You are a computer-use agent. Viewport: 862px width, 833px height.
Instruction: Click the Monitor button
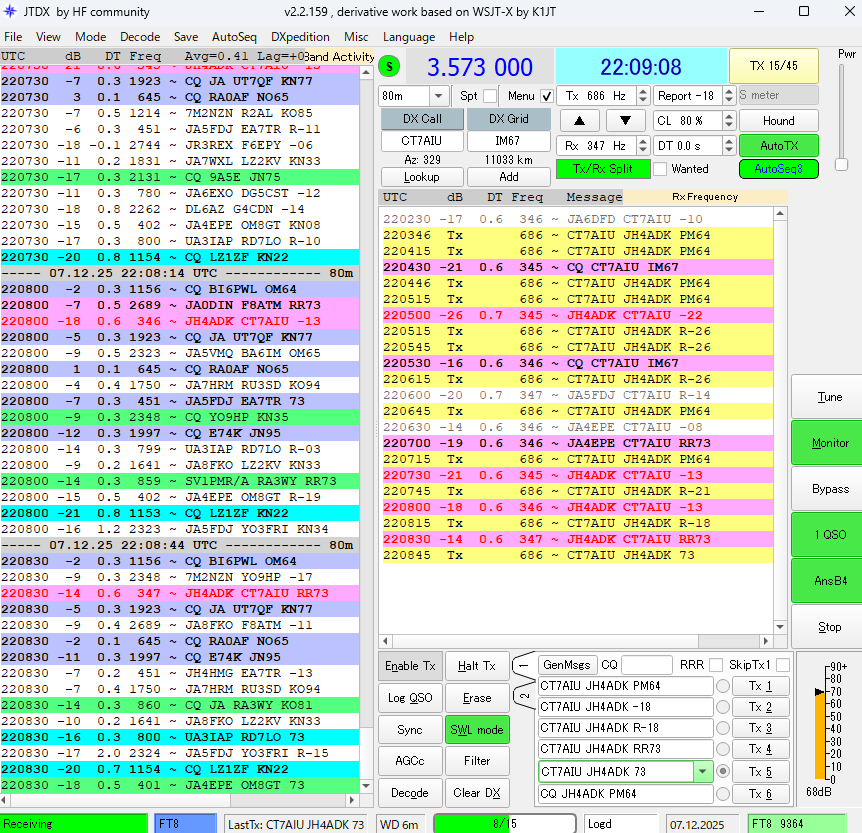click(829, 443)
